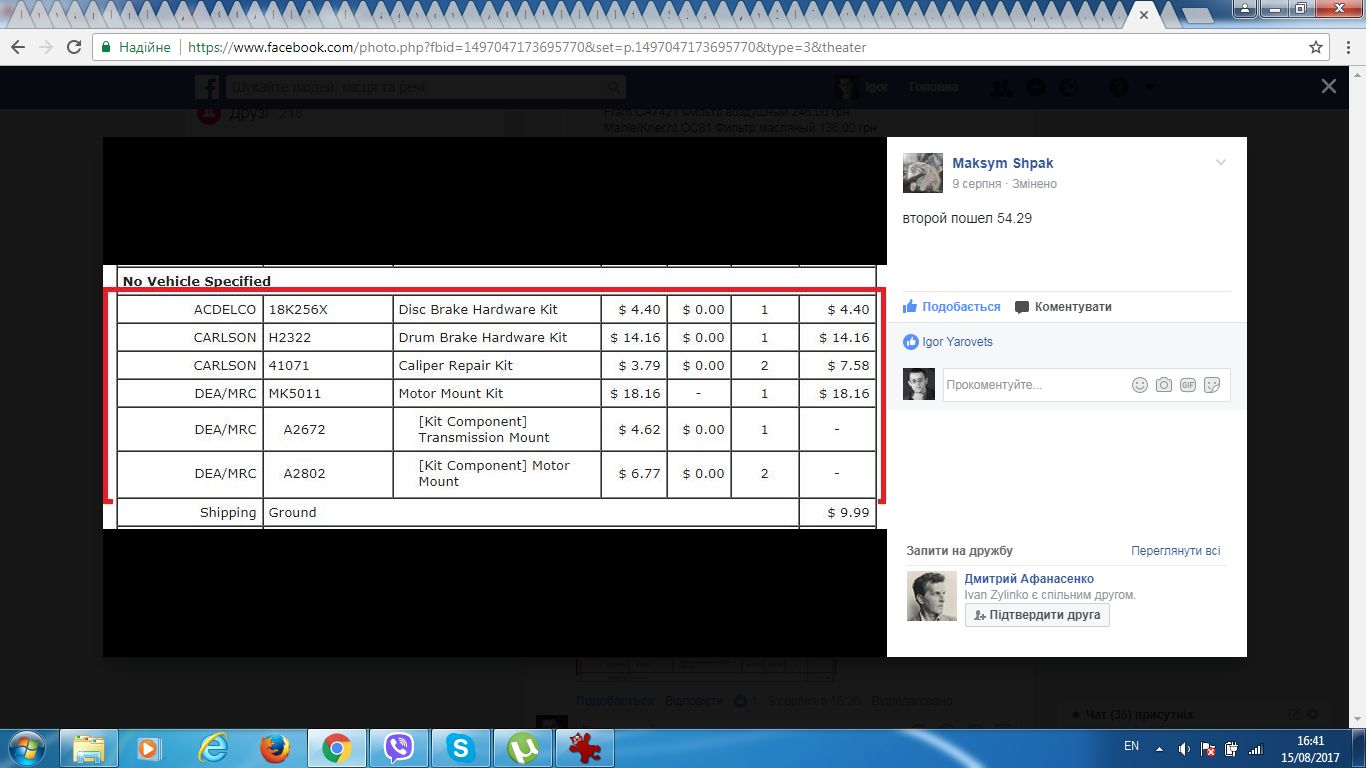Screen dimensions: 1366x768
Task: Click the 'второй пошел 54.29' caption text
Action: pyautogui.click(x=967, y=218)
